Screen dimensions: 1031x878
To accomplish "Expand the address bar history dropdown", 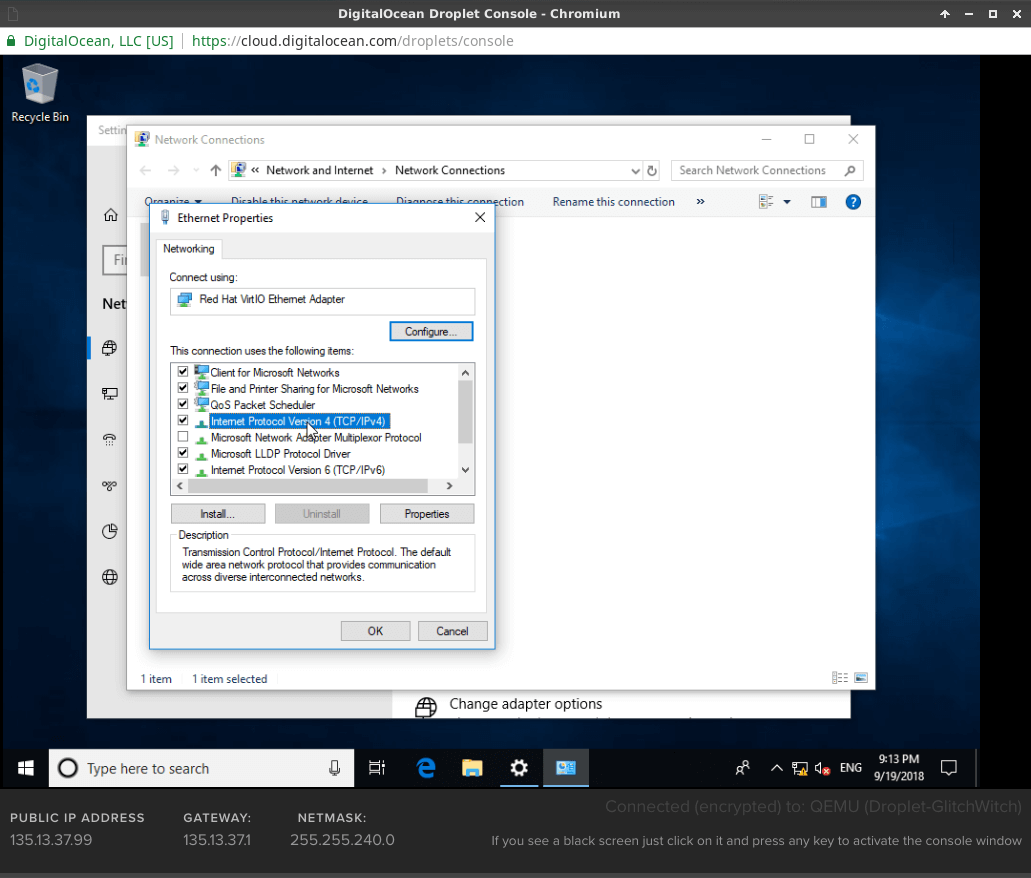I will tap(635, 171).
